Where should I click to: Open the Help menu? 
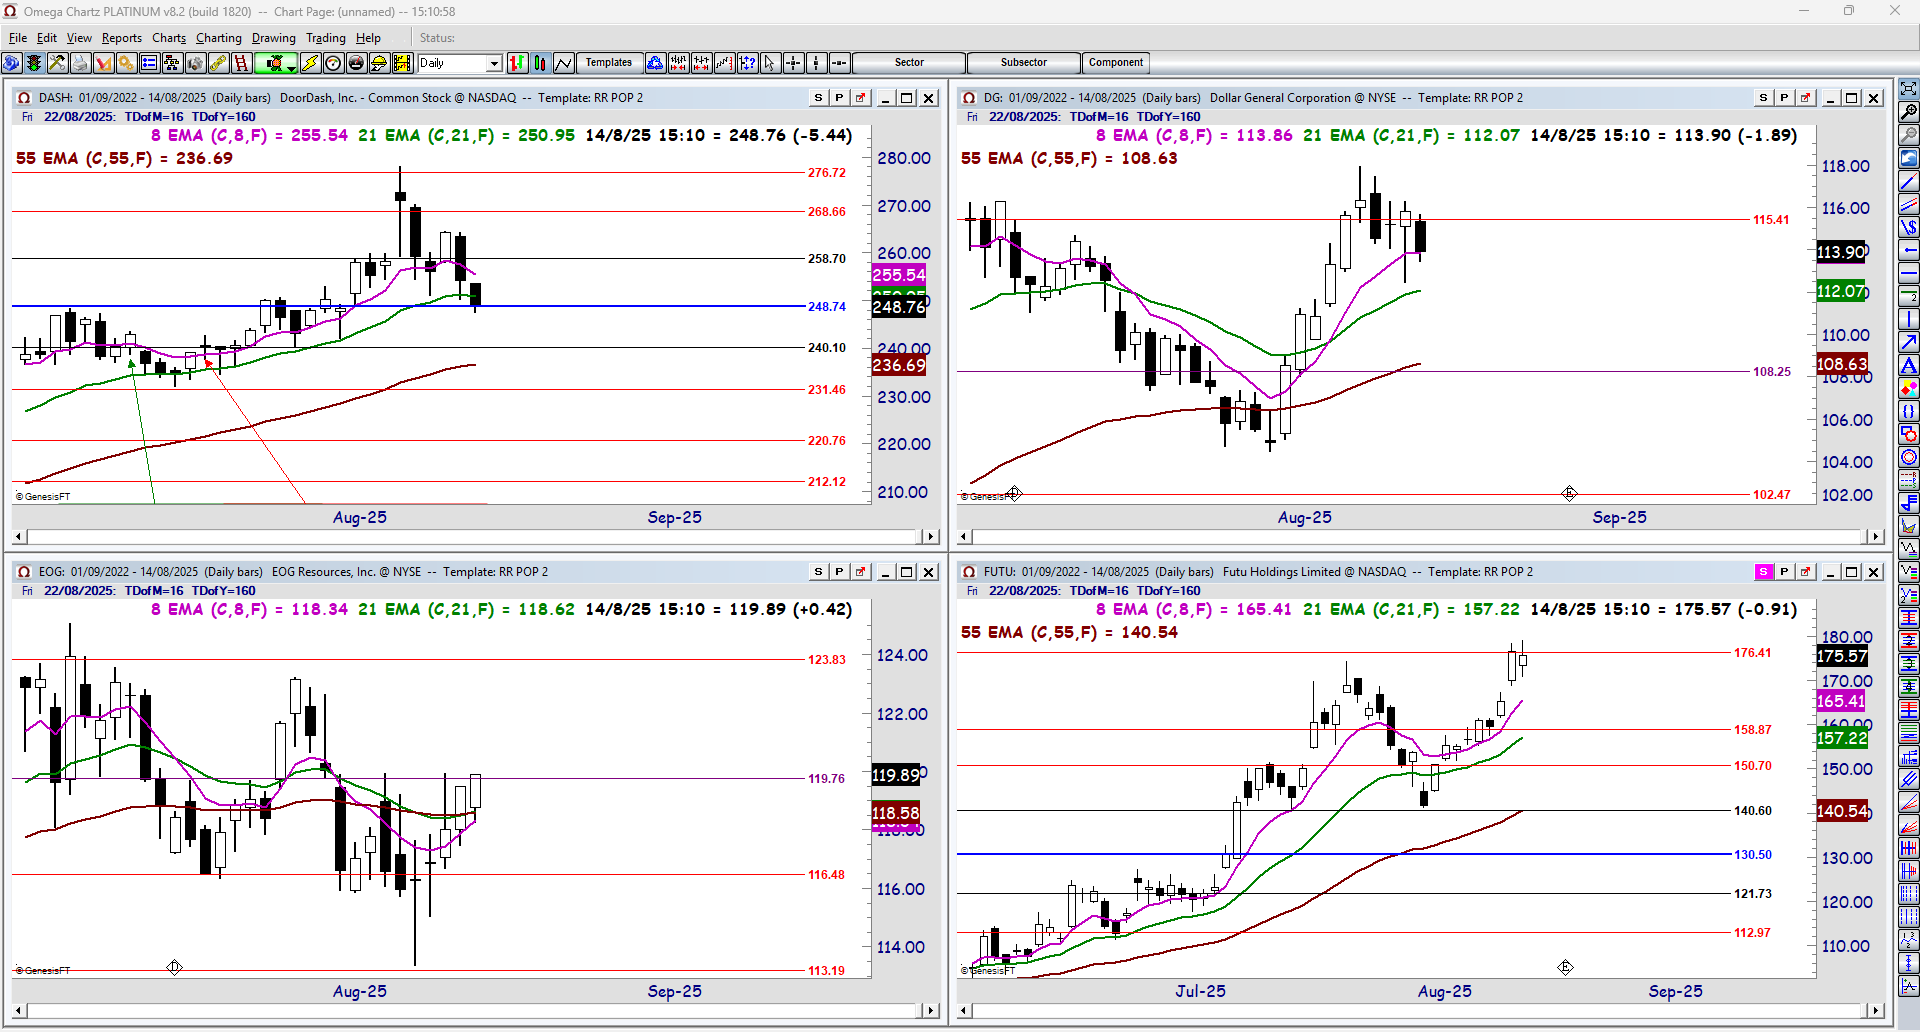point(368,38)
